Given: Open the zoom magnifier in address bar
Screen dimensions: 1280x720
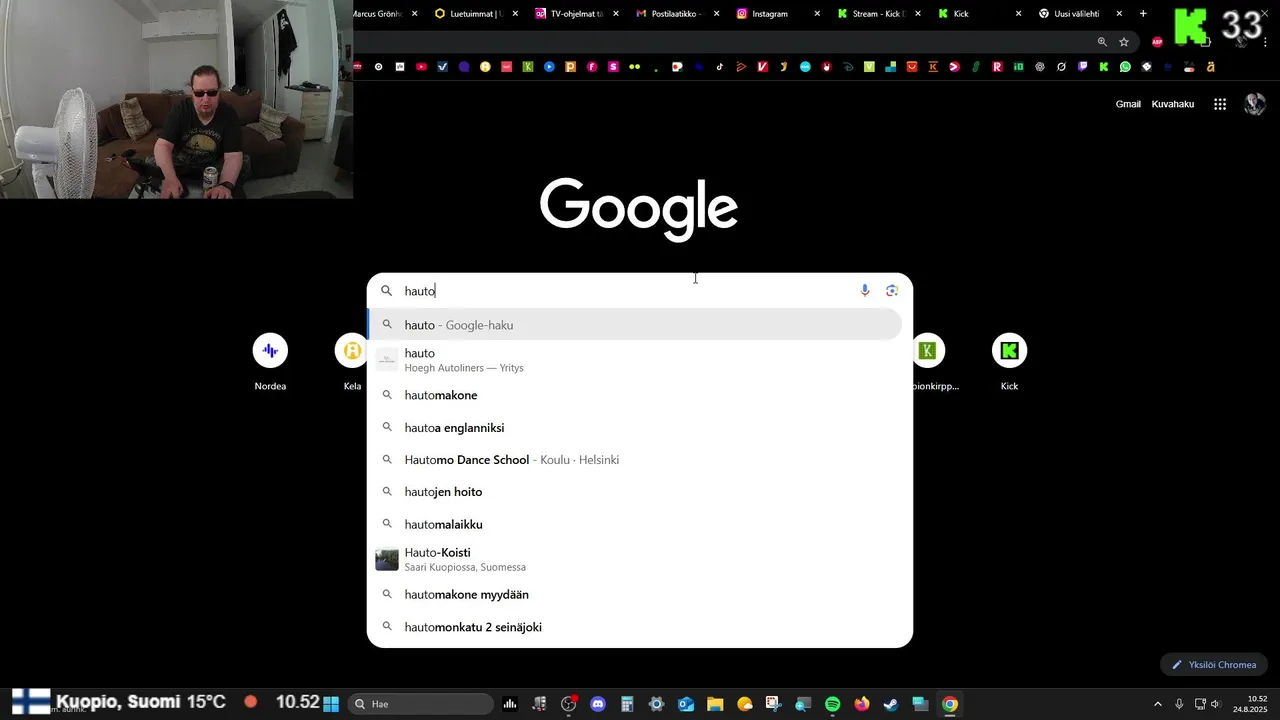Looking at the screenshot, I should tap(1102, 42).
